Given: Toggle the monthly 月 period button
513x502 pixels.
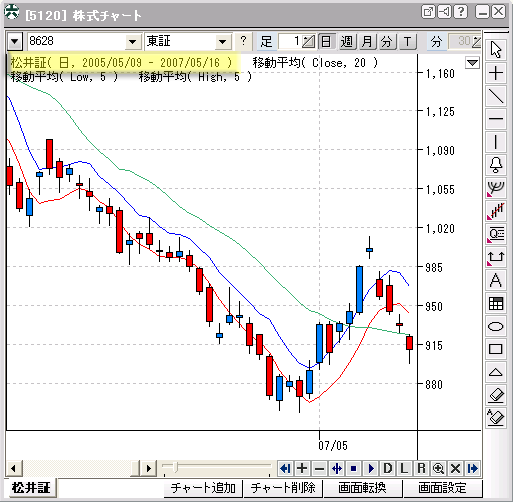Looking at the screenshot, I should click(367, 42).
